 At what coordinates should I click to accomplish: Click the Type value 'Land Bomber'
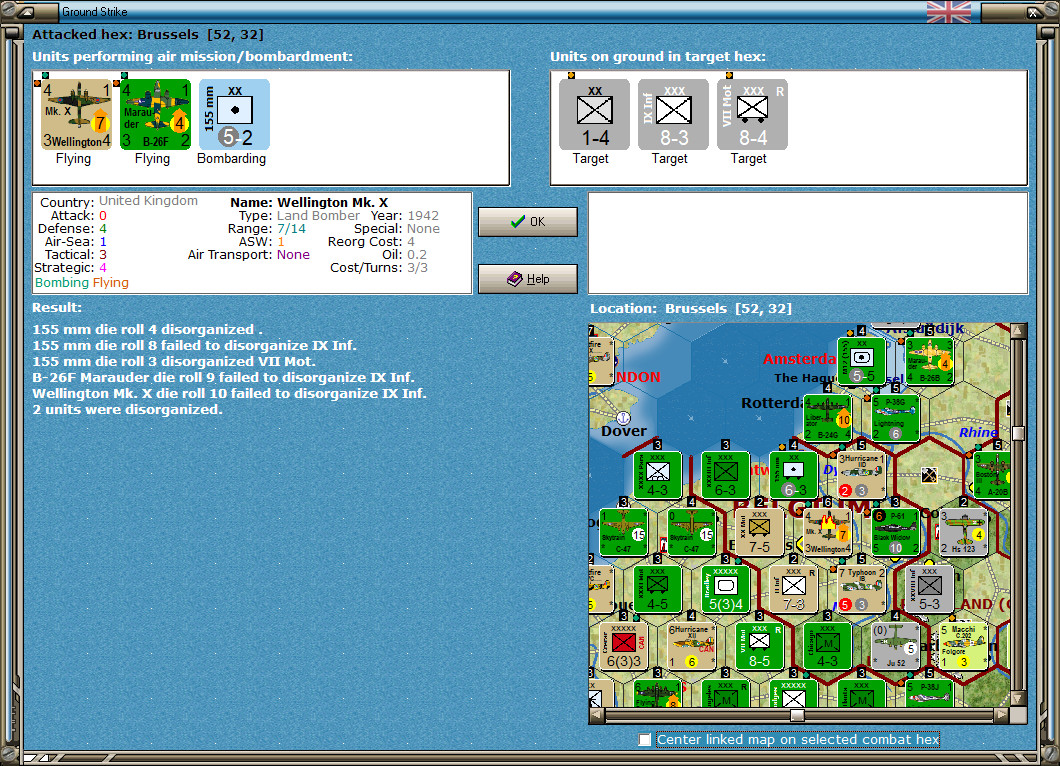pos(318,216)
